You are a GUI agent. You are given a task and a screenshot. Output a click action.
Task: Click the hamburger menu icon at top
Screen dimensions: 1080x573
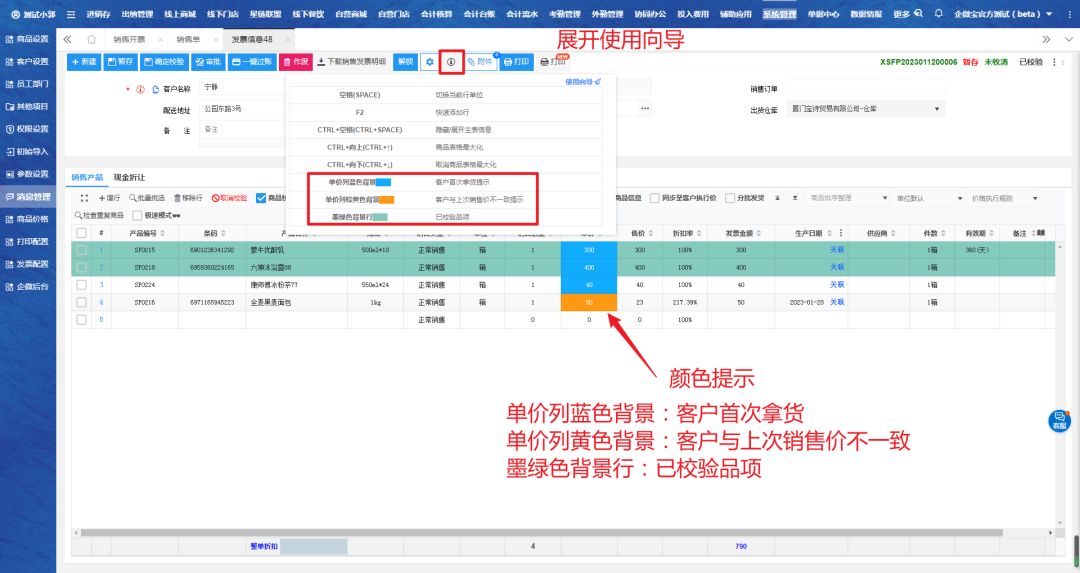coord(70,14)
